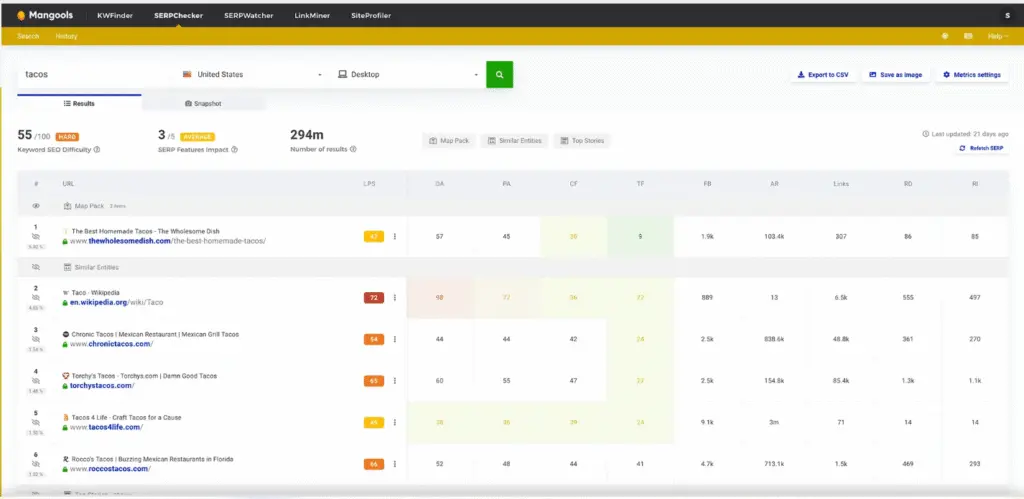Click the Links column header

point(841,184)
